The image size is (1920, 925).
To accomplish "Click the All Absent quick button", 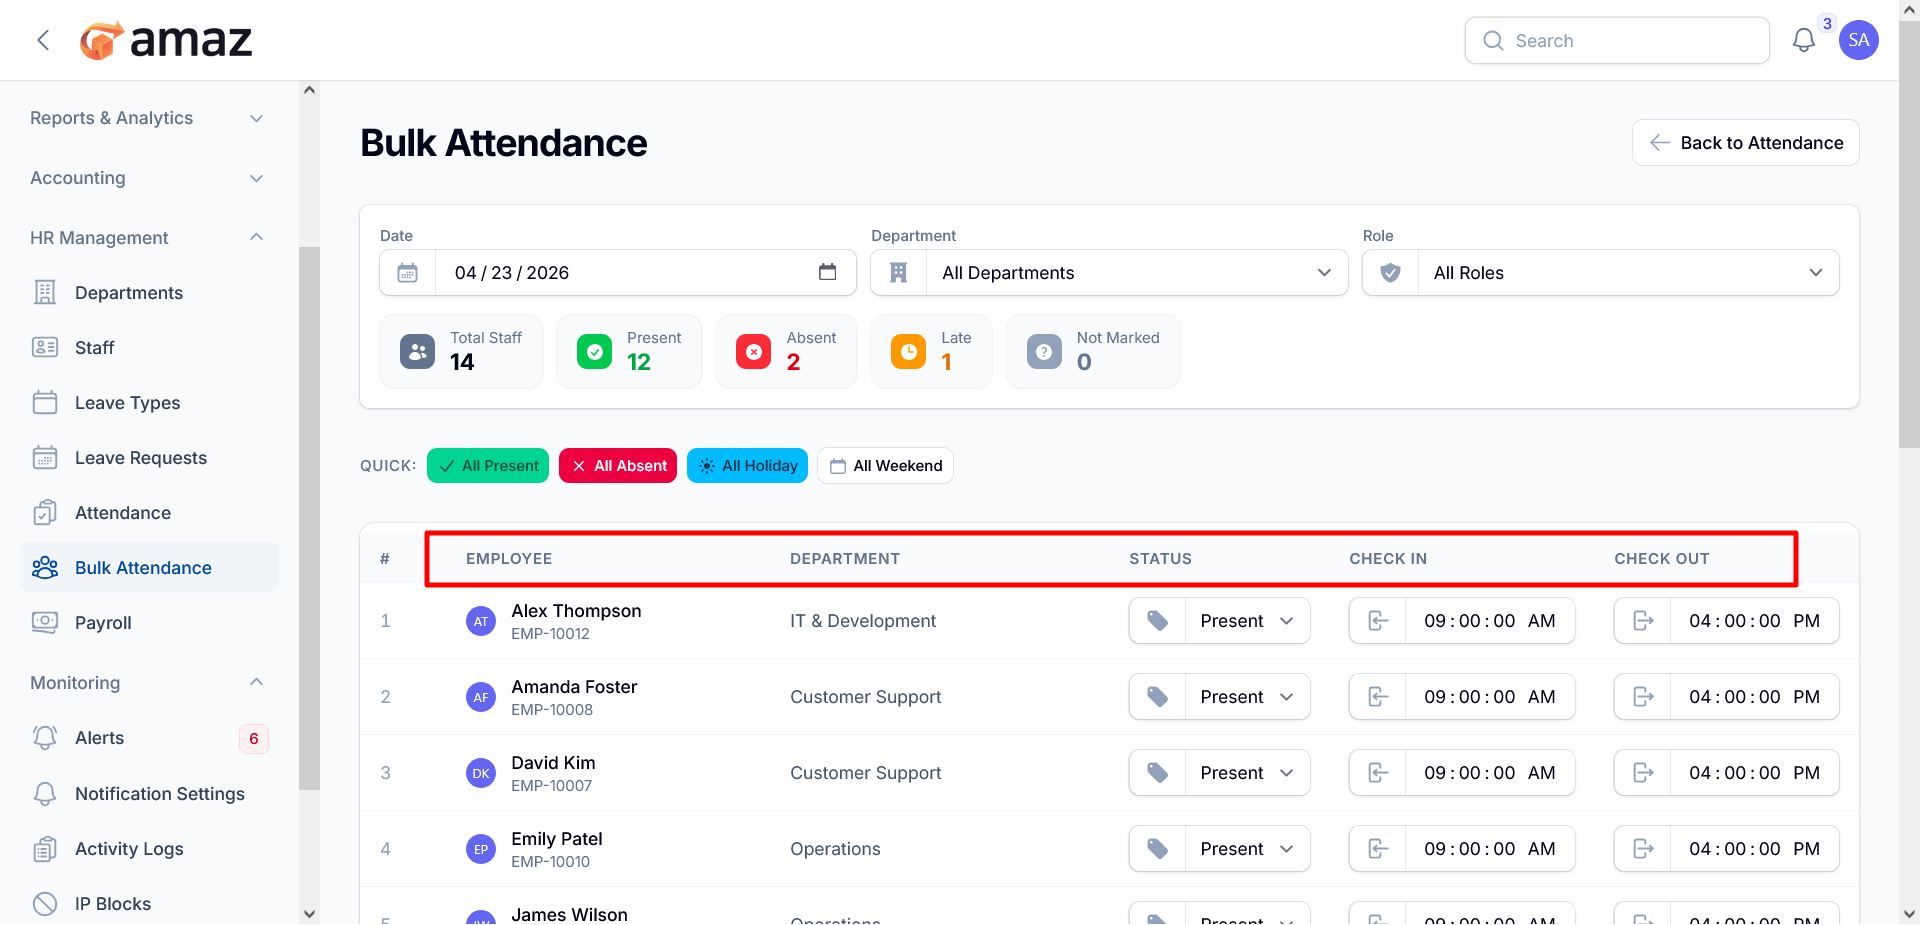I will (x=618, y=466).
